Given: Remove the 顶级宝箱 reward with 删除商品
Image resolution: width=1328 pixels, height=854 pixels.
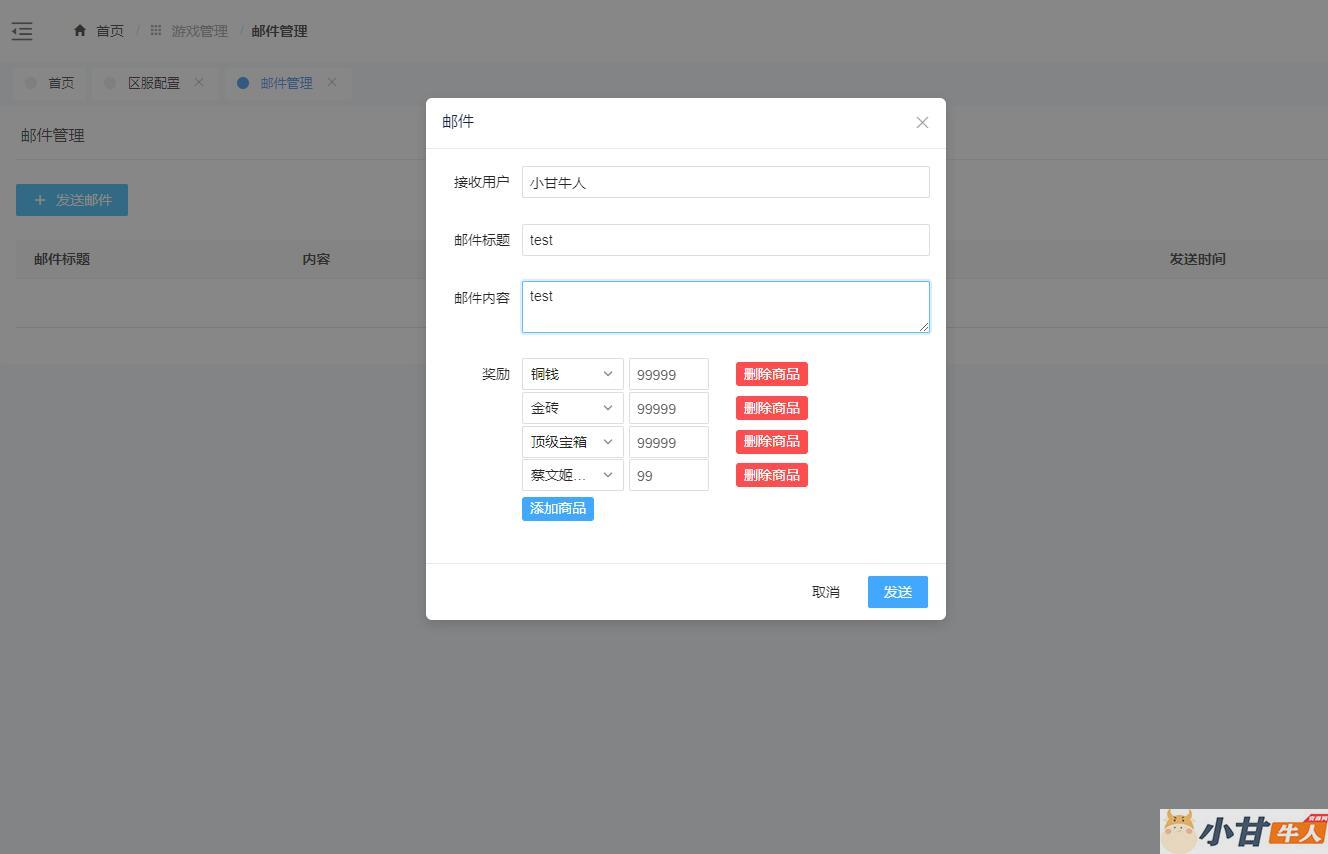Looking at the screenshot, I should click(x=771, y=442).
